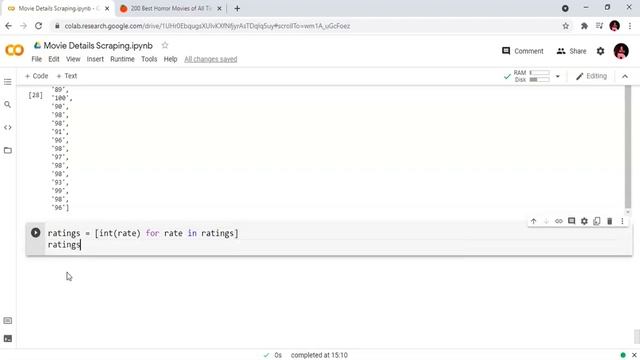
Task: Star the Movie Details Scraping notebook
Action: coord(165,45)
